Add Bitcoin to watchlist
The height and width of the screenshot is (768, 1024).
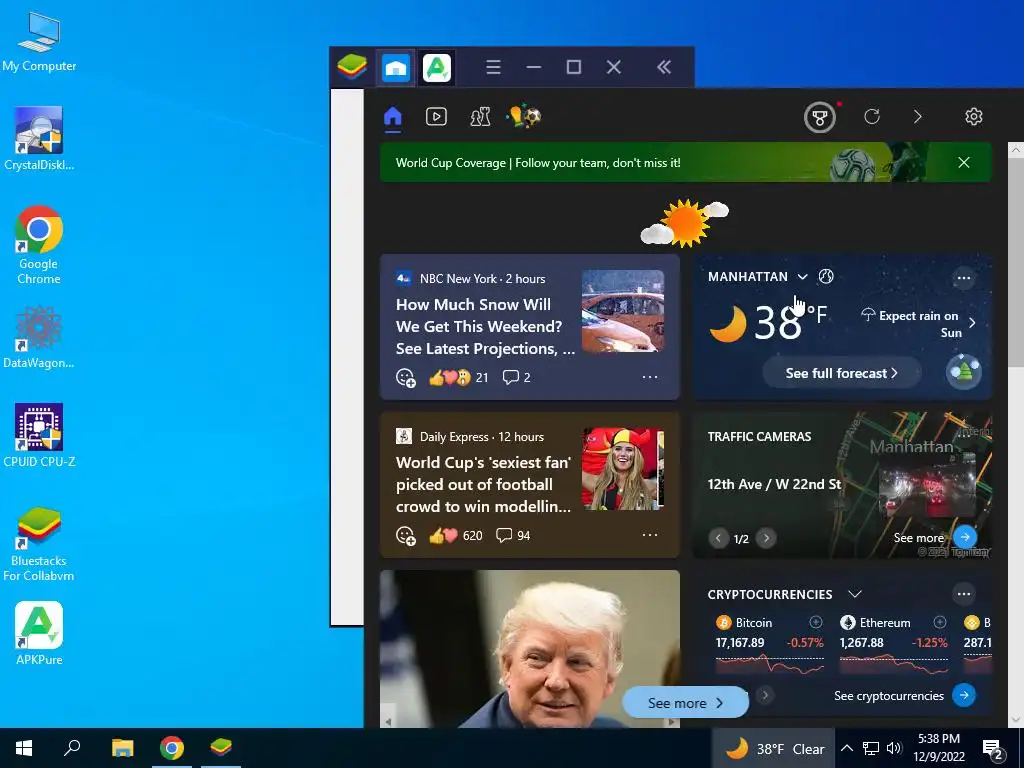point(816,622)
